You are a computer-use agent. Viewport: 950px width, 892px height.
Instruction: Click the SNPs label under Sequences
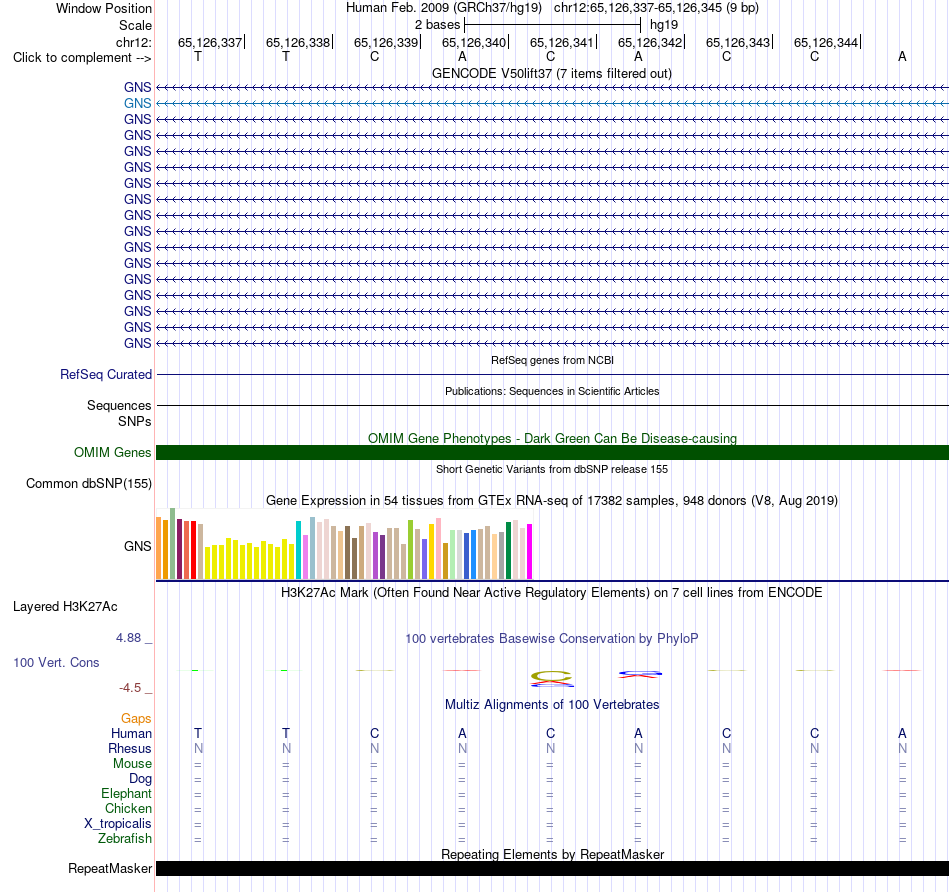click(x=135, y=421)
